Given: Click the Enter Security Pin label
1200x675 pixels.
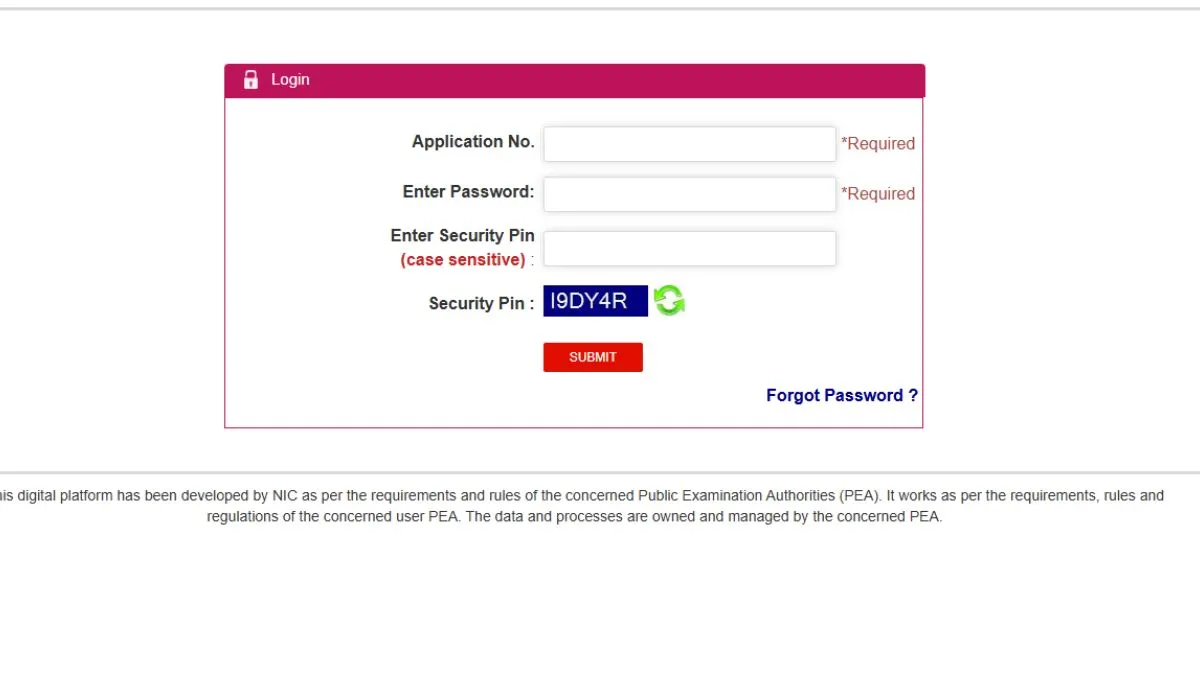Looking at the screenshot, I should (x=462, y=236).
